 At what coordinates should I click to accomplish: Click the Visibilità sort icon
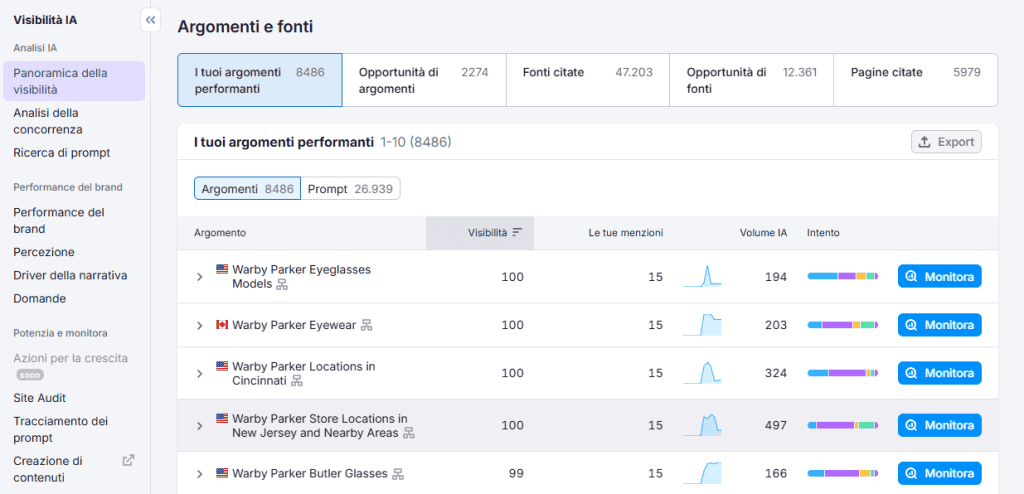(517, 232)
